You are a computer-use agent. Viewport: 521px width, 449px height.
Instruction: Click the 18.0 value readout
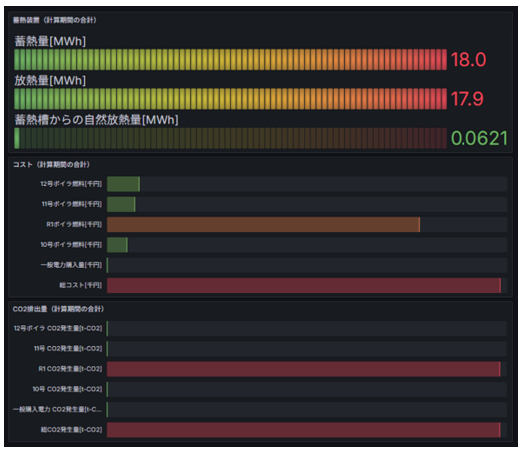click(x=468, y=60)
